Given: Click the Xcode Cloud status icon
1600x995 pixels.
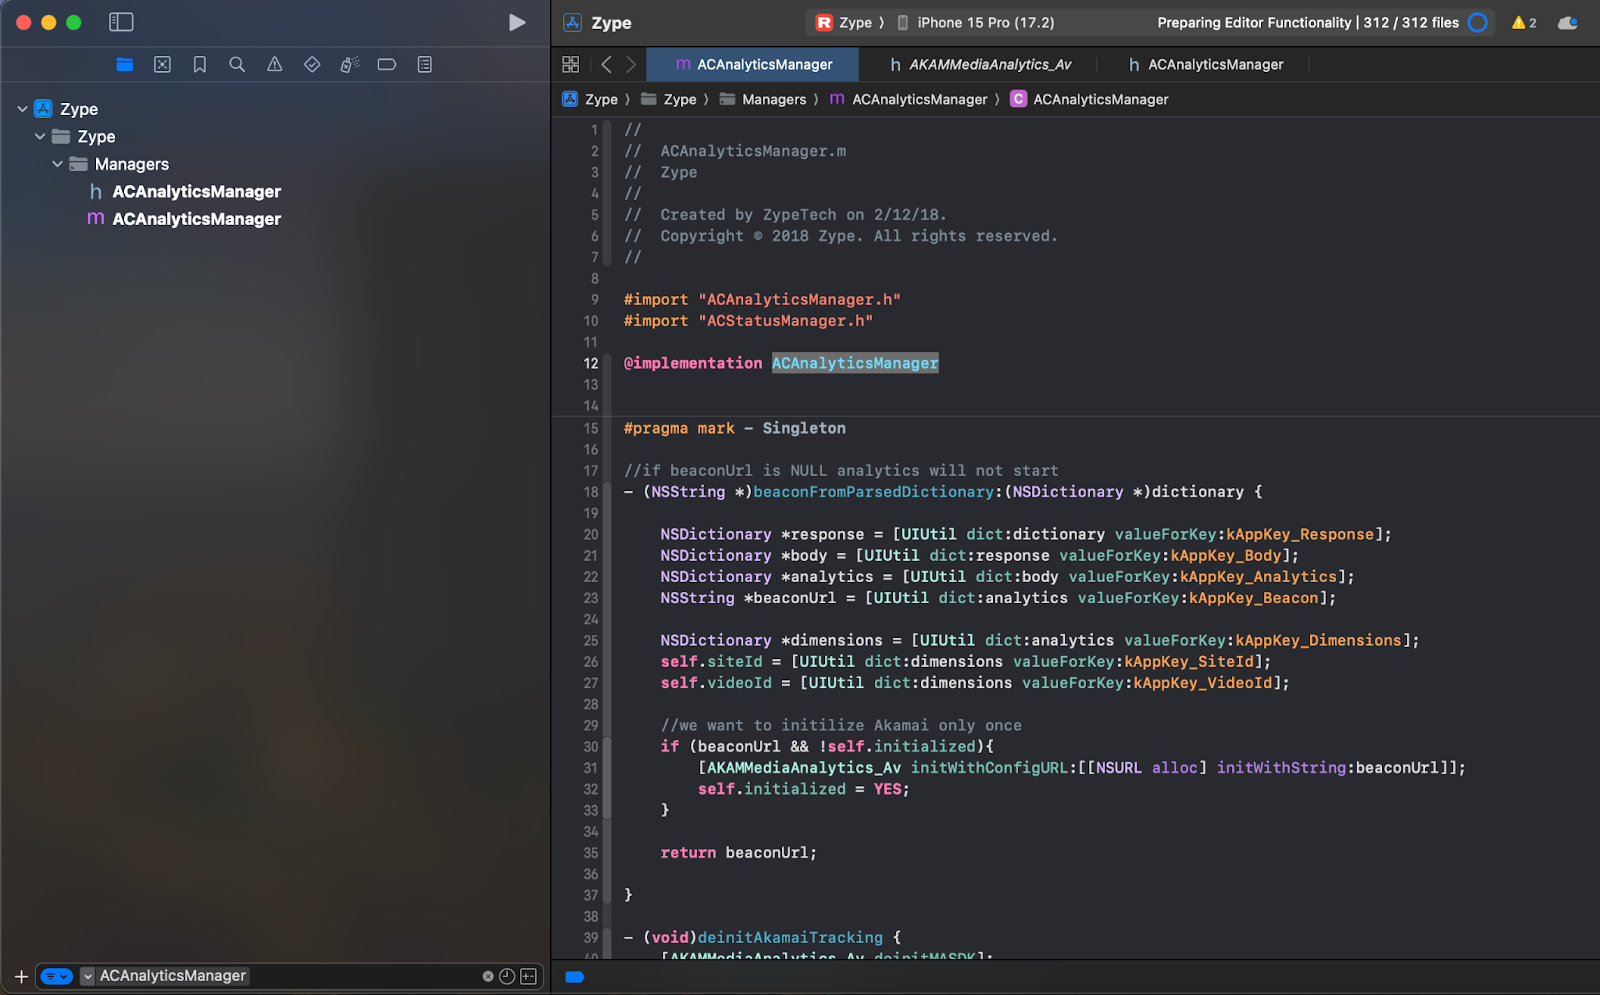Looking at the screenshot, I should click(x=1568, y=22).
